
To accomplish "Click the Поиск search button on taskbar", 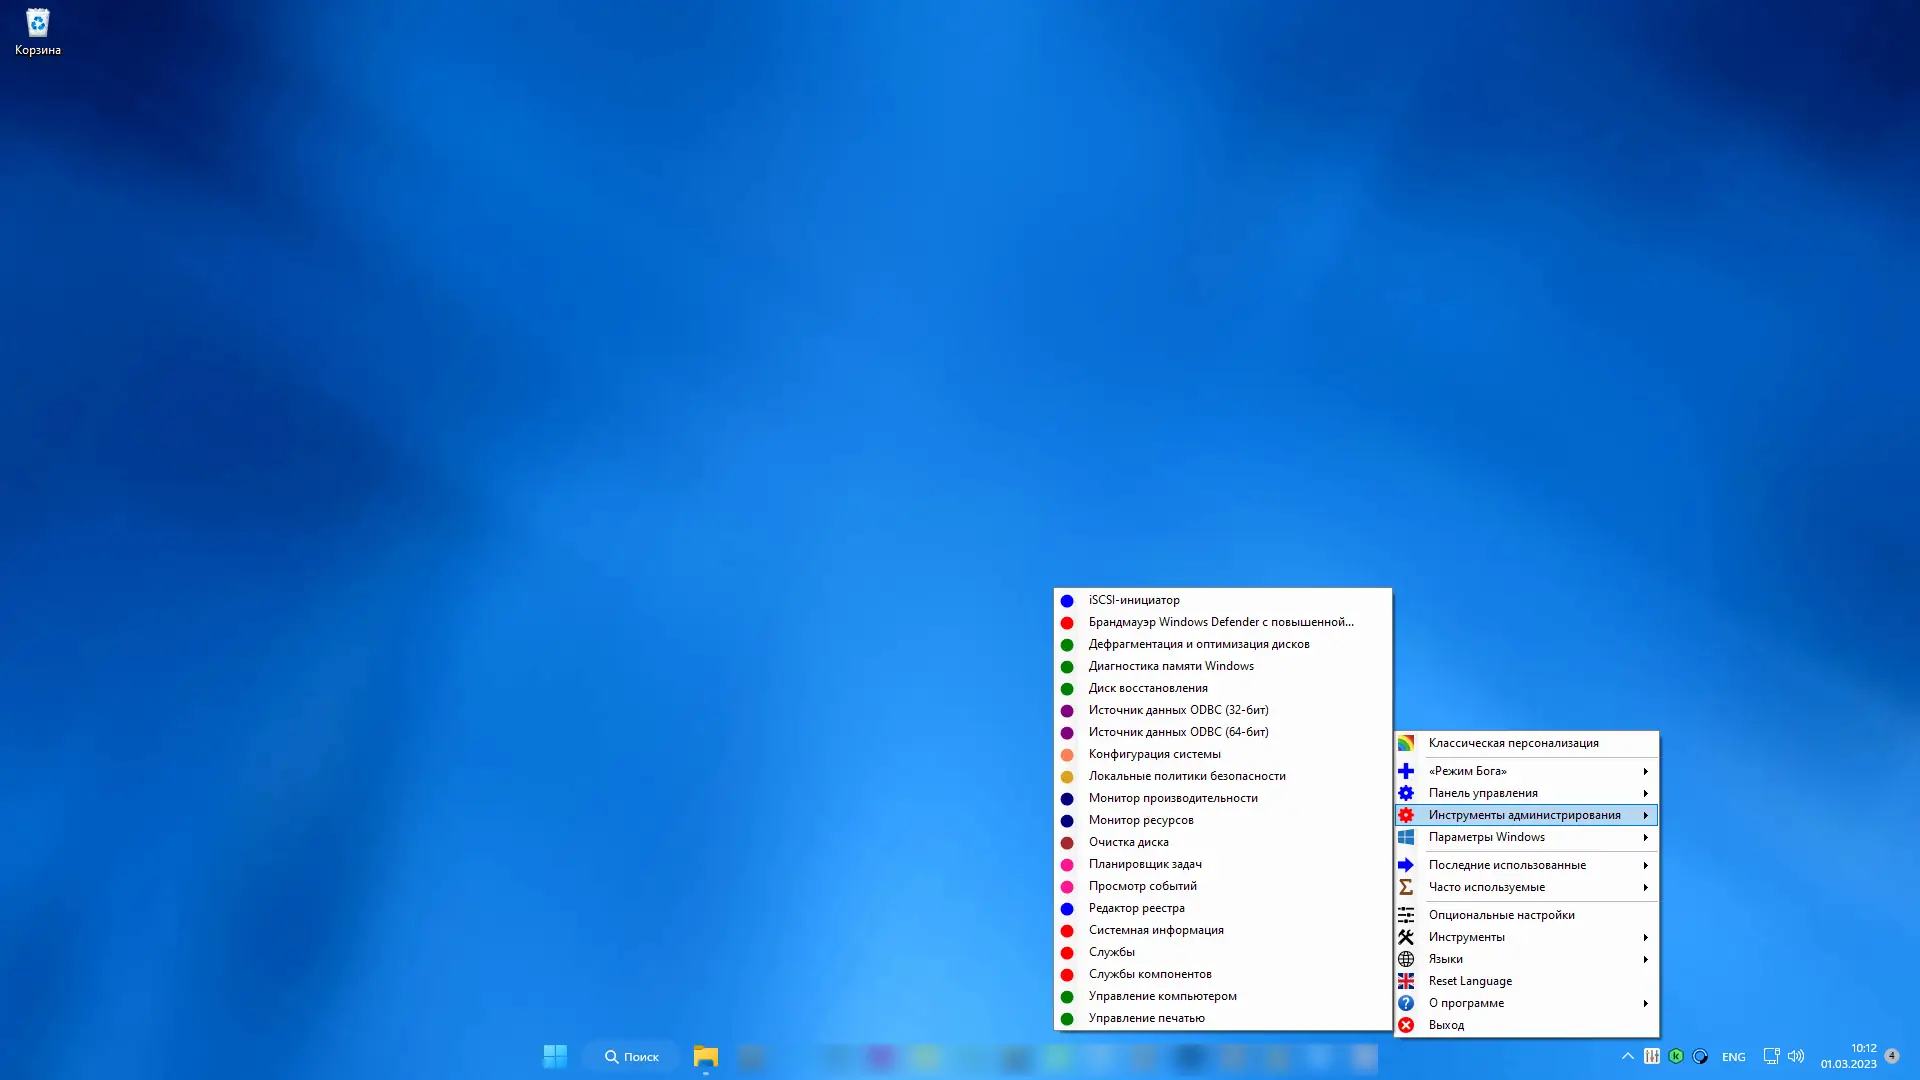I will click(x=631, y=1057).
